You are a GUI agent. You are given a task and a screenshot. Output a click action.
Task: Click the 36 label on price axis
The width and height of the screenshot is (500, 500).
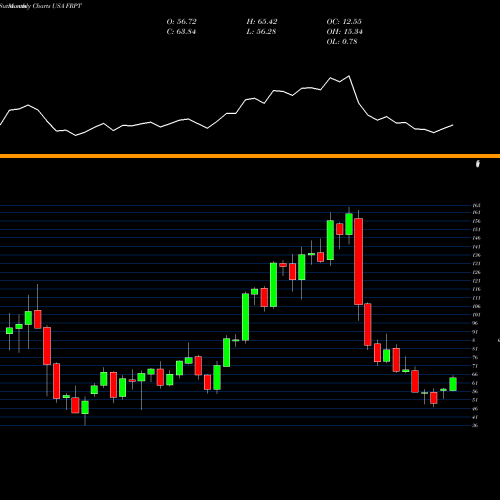[x=475, y=425]
